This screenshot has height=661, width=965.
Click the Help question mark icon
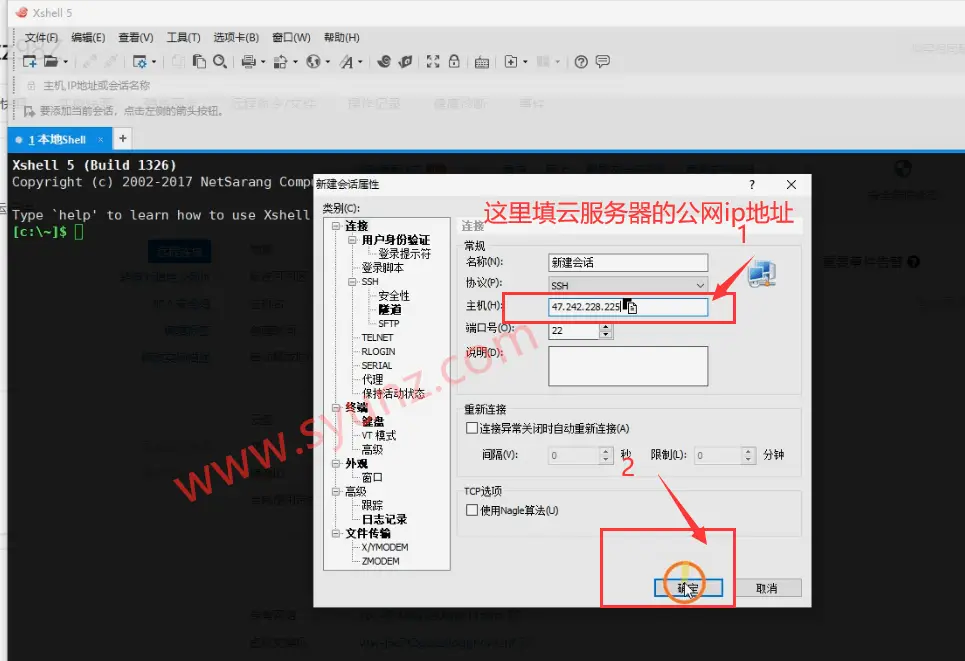point(579,61)
